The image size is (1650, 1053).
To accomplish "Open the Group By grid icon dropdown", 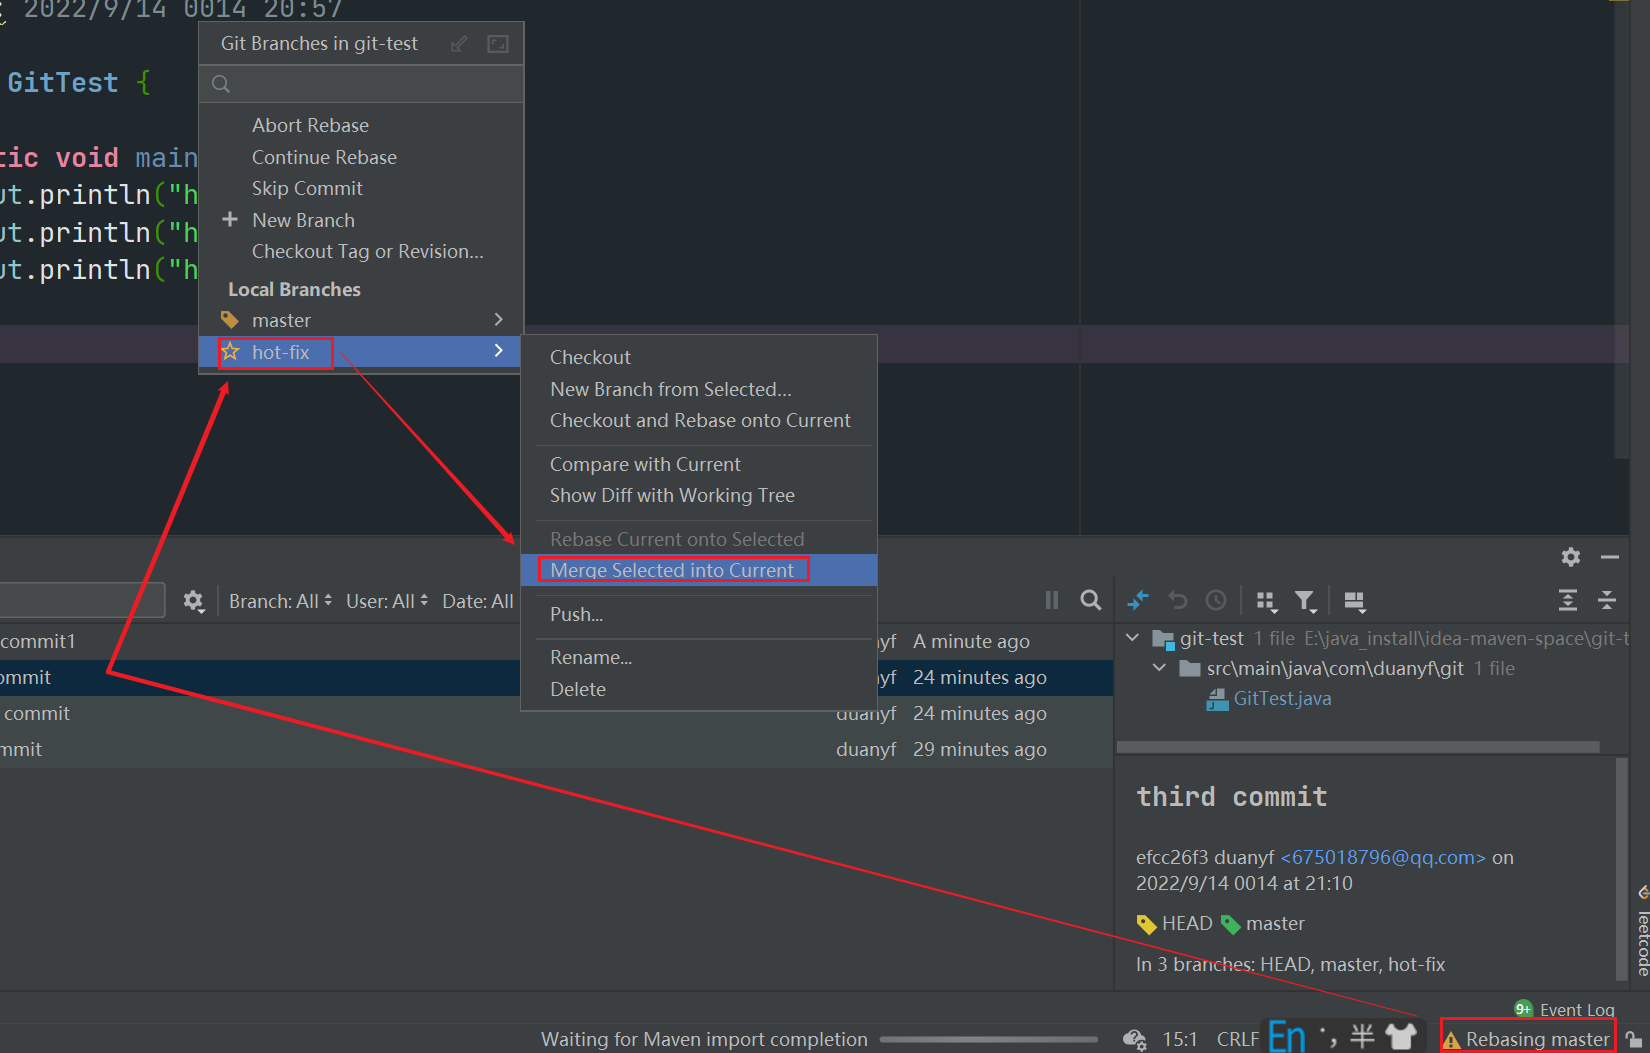I will pos(1266,601).
